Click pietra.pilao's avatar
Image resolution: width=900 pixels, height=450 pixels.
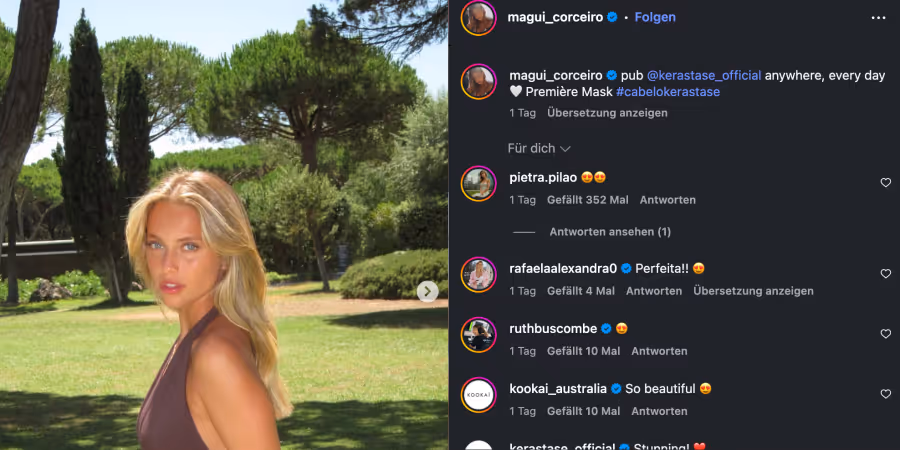point(479,183)
